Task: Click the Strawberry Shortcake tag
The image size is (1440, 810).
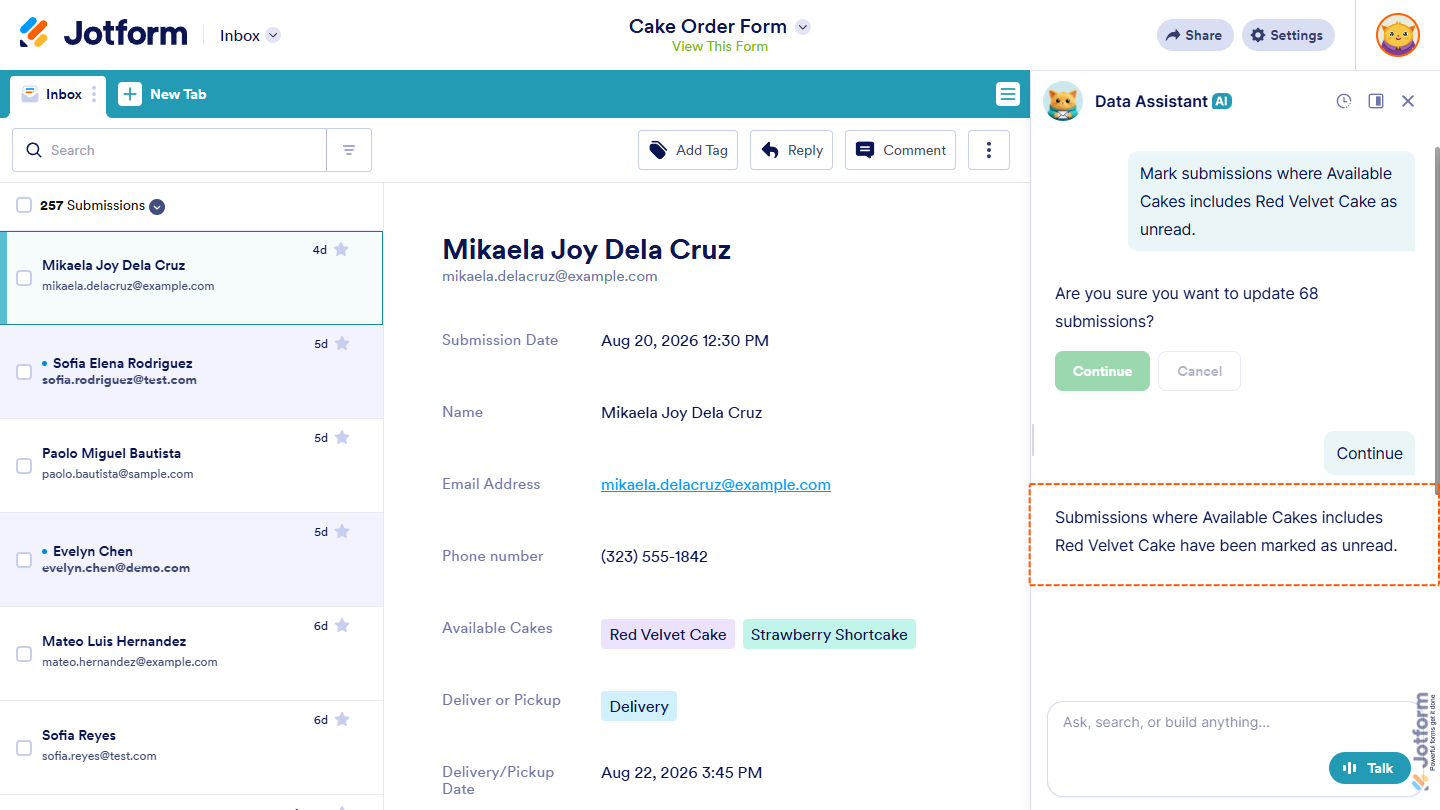Action: coord(829,634)
